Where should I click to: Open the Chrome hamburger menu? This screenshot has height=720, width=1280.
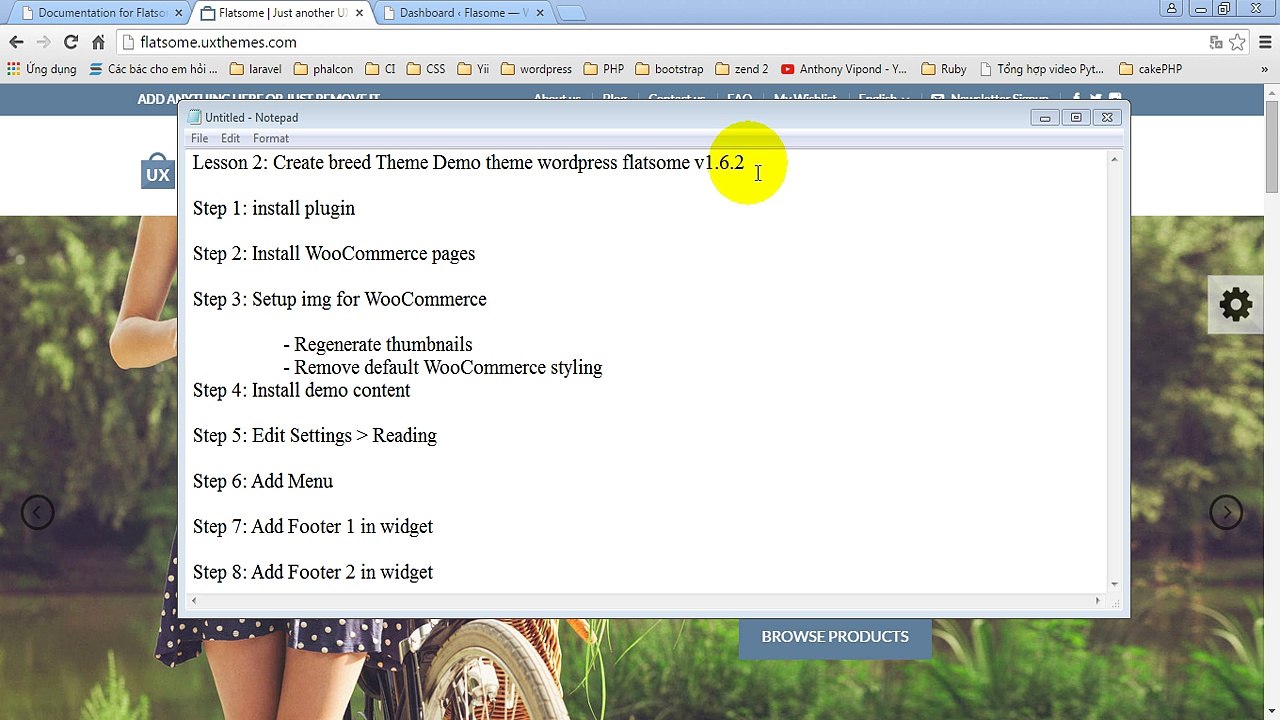click(x=1263, y=42)
